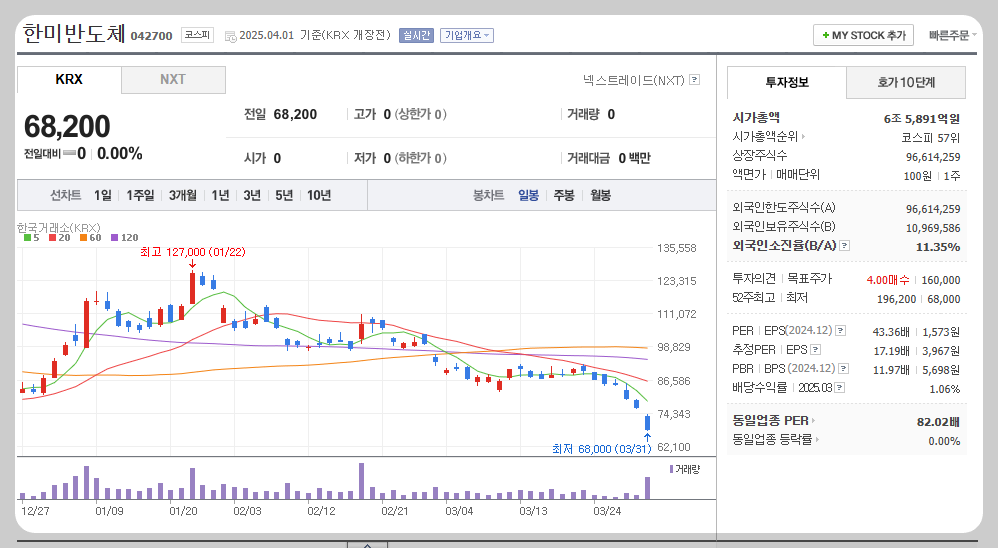Click the 선차트 label
Viewport: 998px width, 548px height.
coord(66,195)
